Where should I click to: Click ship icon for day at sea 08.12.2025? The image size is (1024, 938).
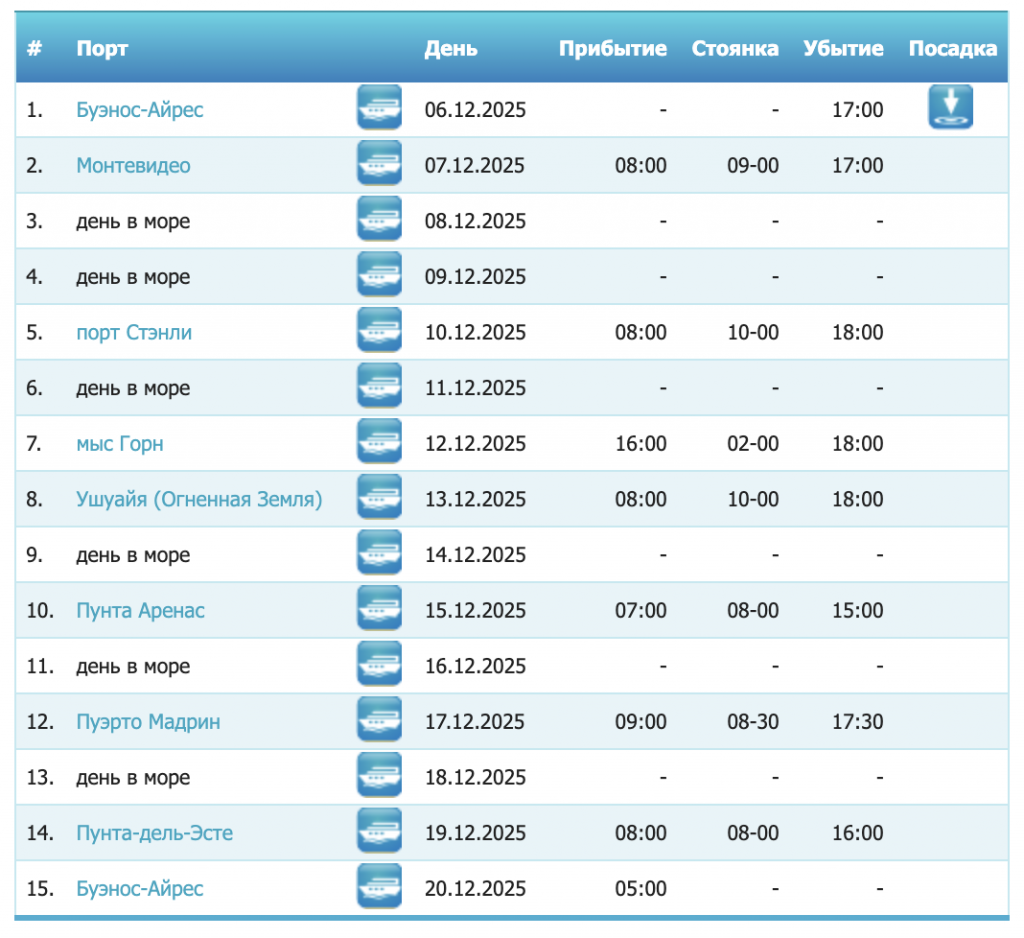pos(379,220)
